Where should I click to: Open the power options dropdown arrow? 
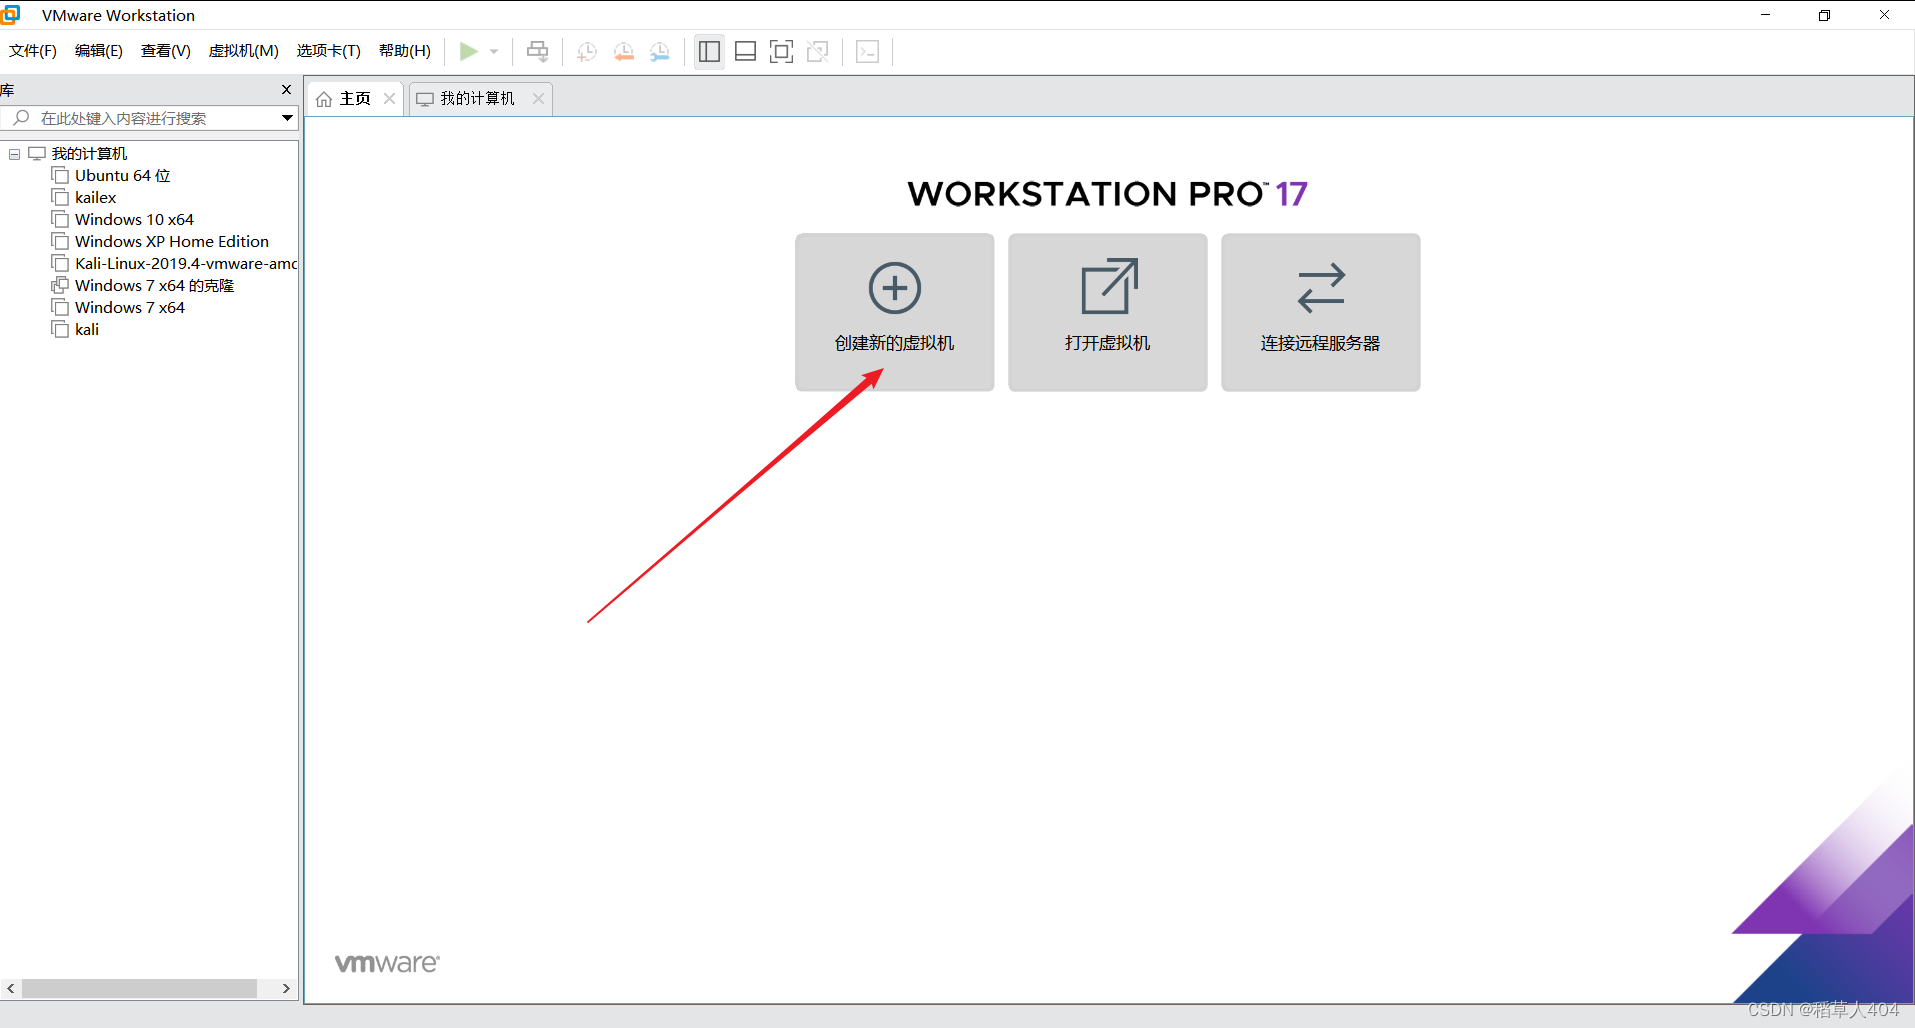(494, 51)
